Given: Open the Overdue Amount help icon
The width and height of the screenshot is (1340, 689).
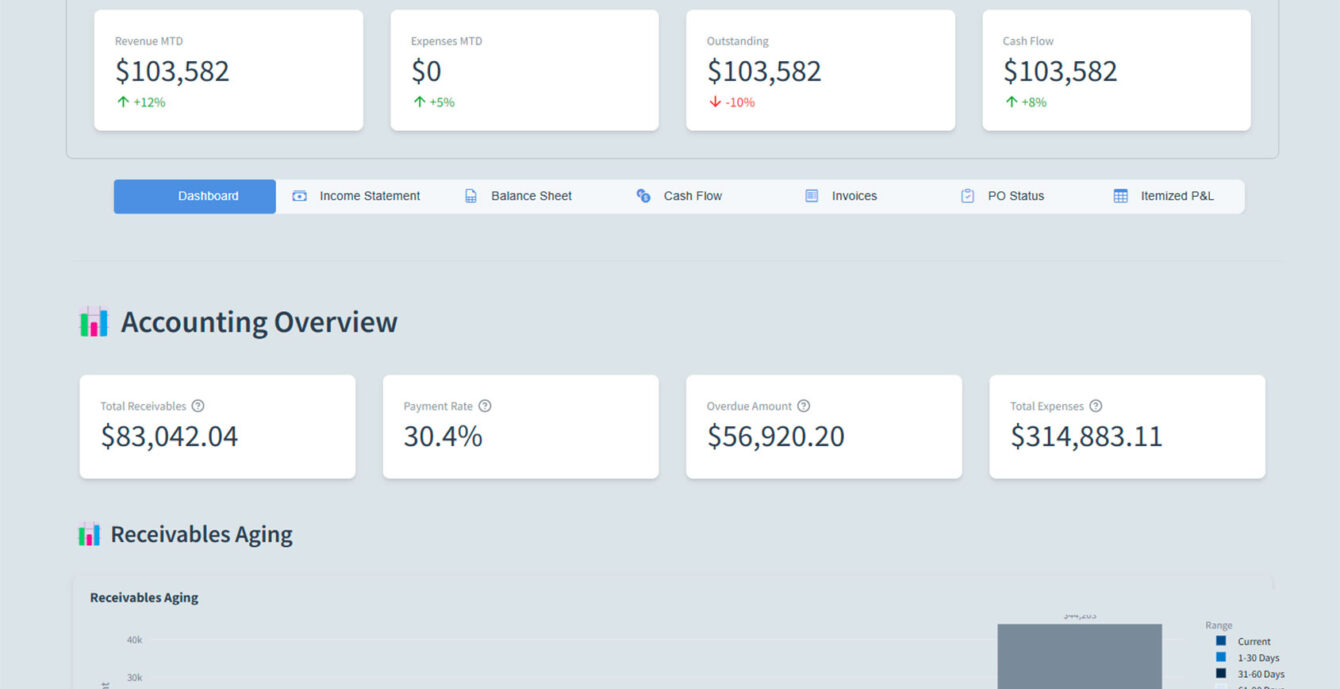Looking at the screenshot, I should pos(804,406).
